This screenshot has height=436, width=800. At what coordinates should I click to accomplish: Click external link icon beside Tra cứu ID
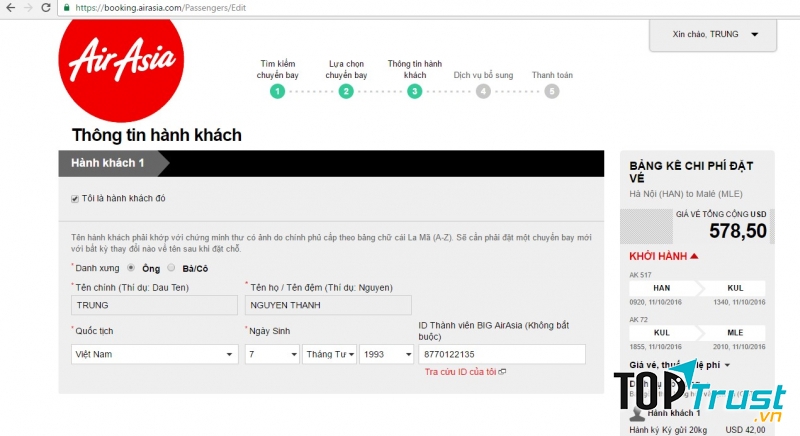pos(502,372)
